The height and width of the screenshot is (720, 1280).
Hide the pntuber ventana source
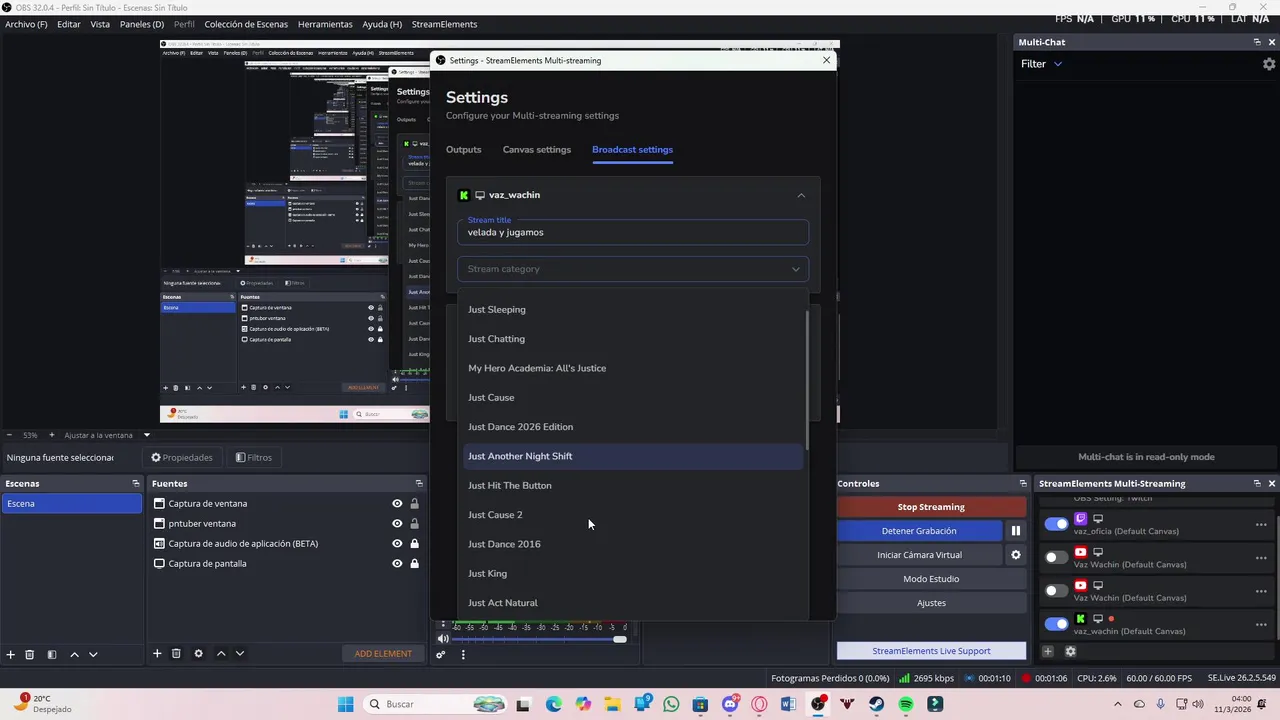coord(397,524)
